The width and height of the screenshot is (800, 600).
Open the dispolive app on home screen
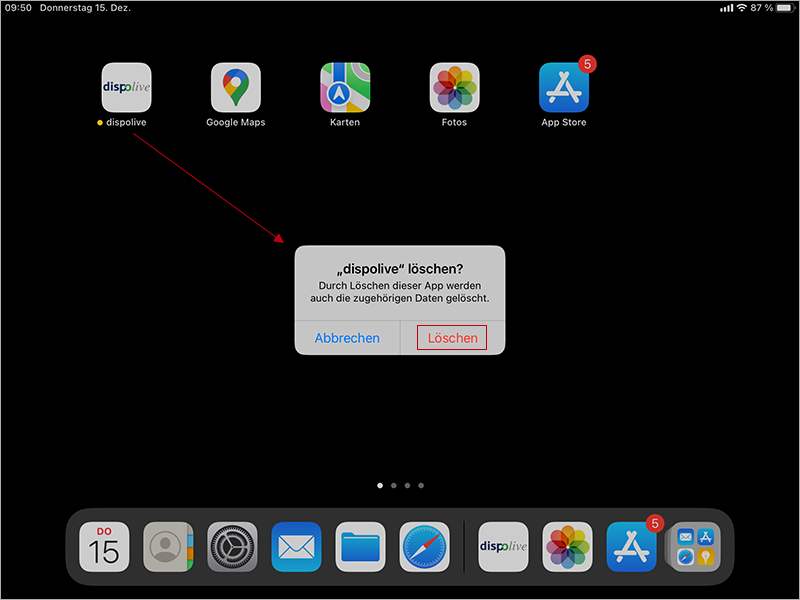click(127, 87)
